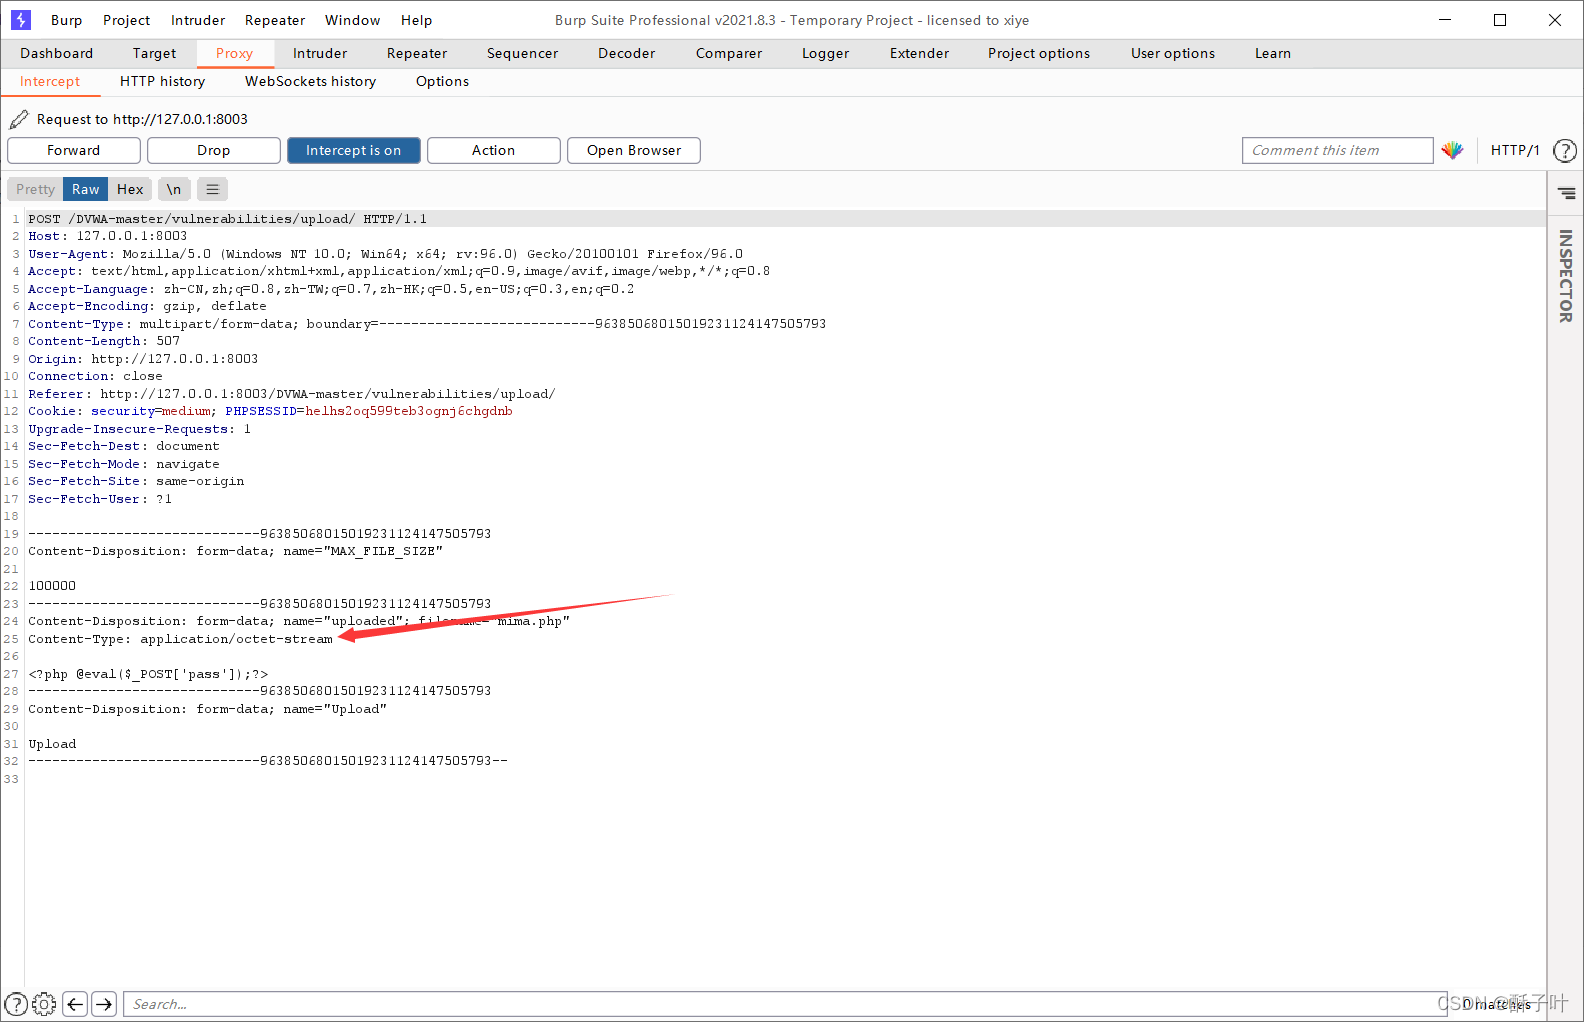This screenshot has width=1584, height=1022.
Task: Open the HTTP history sub-tab
Action: 163,81
